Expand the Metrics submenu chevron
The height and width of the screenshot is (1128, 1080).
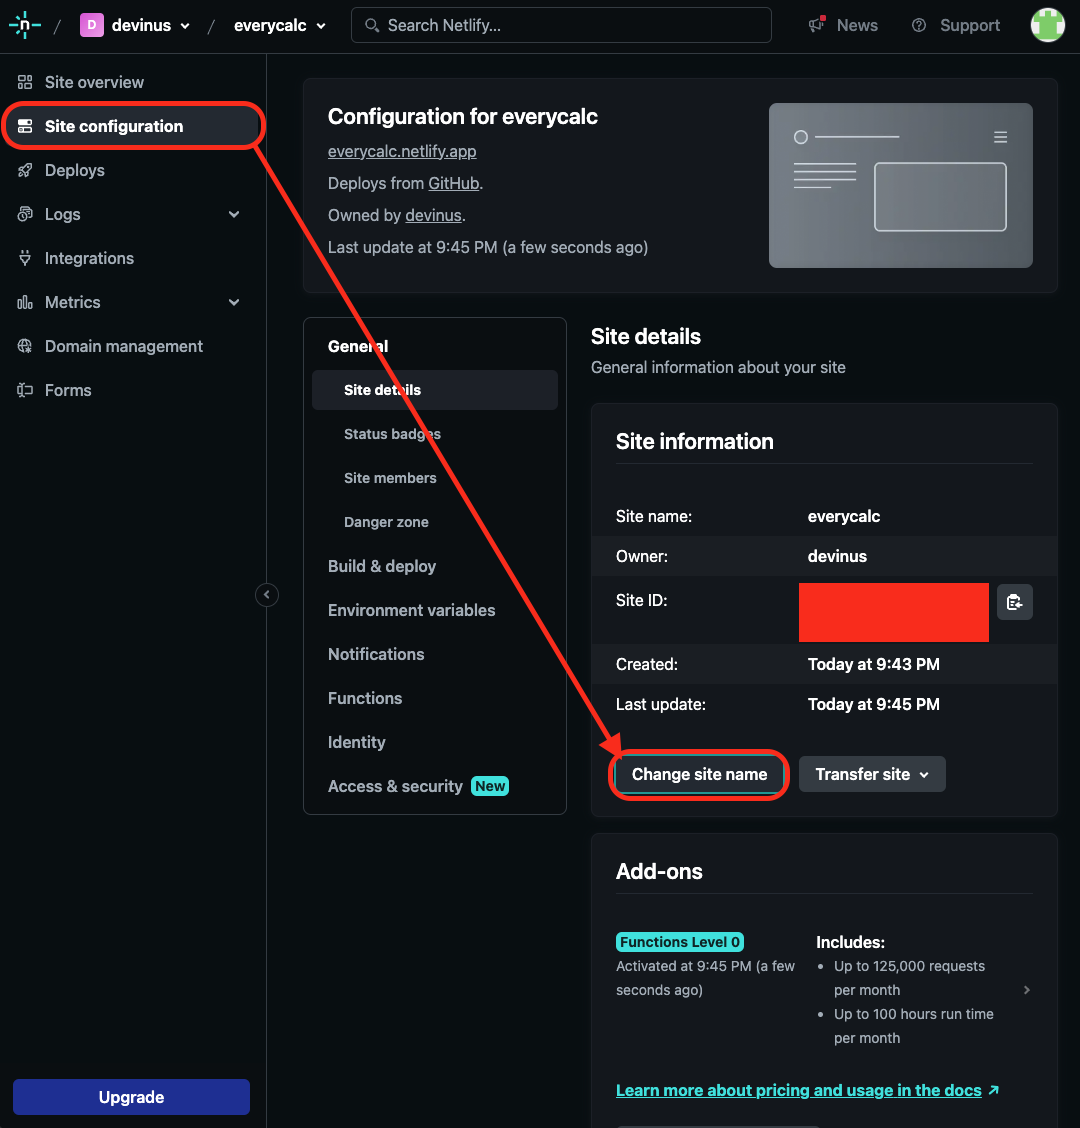coord(234,302)
